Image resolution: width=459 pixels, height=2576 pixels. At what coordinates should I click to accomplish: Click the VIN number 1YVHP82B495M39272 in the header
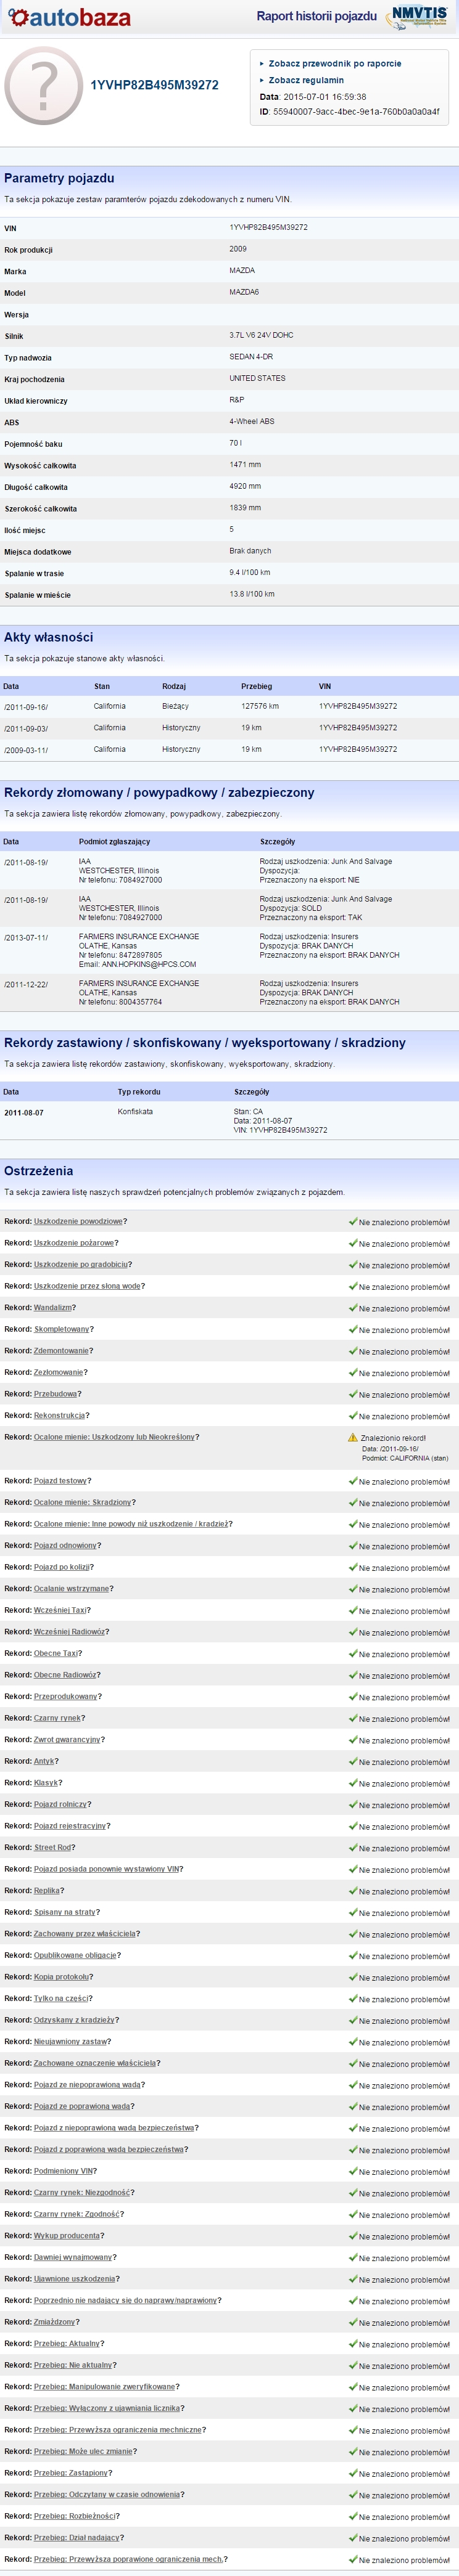(154, 85)
